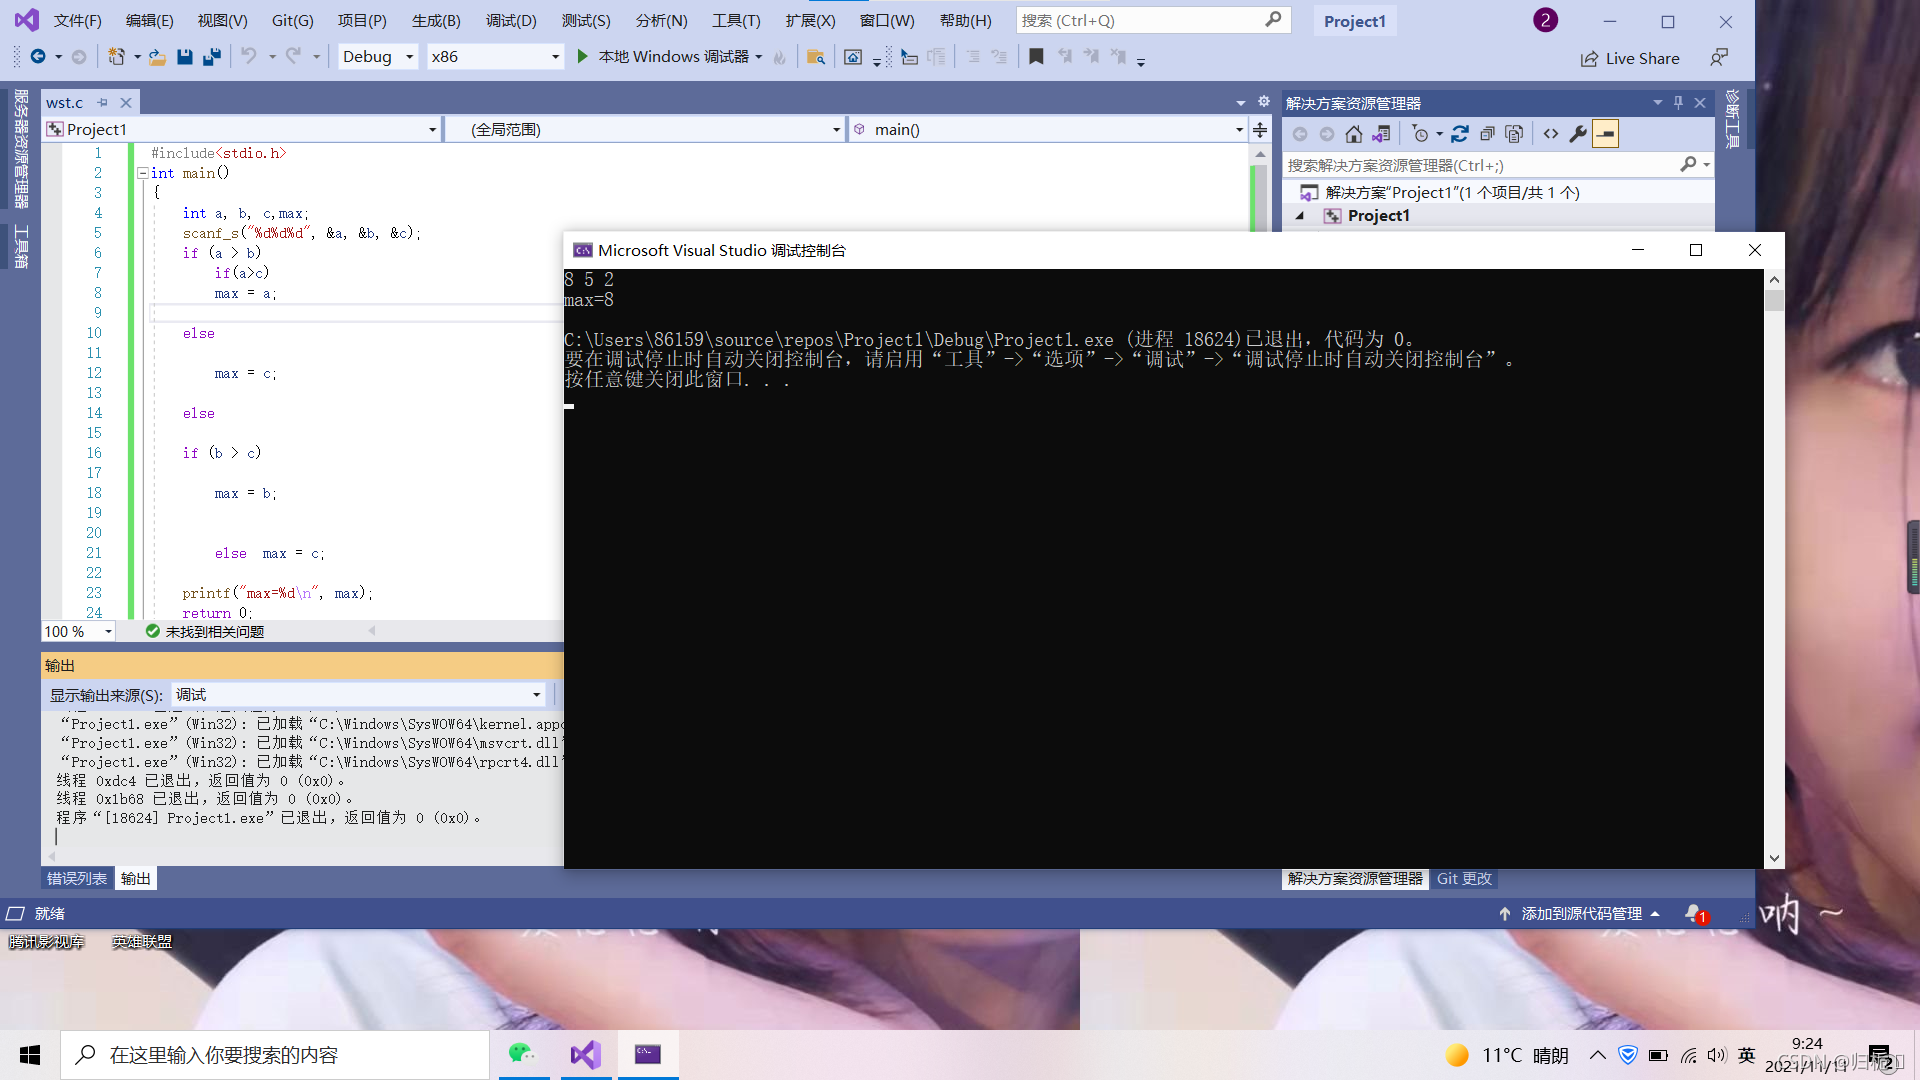Click the volume icon in system tray

point(1717,1055)
